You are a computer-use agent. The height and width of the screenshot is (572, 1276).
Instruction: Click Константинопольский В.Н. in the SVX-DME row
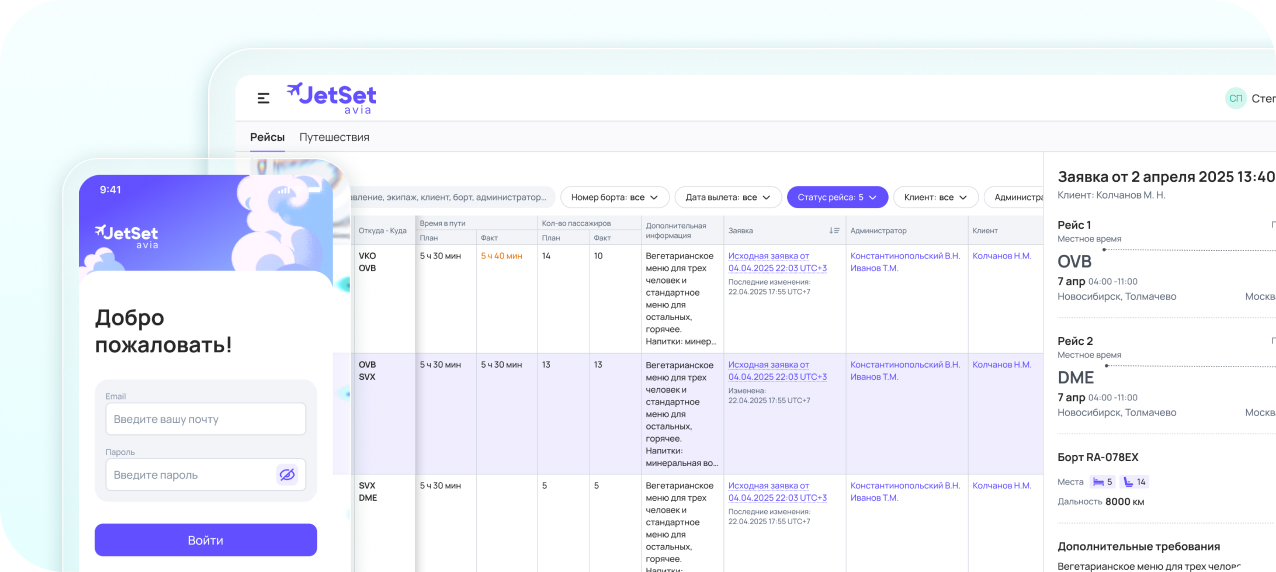[x=904, y=485]
